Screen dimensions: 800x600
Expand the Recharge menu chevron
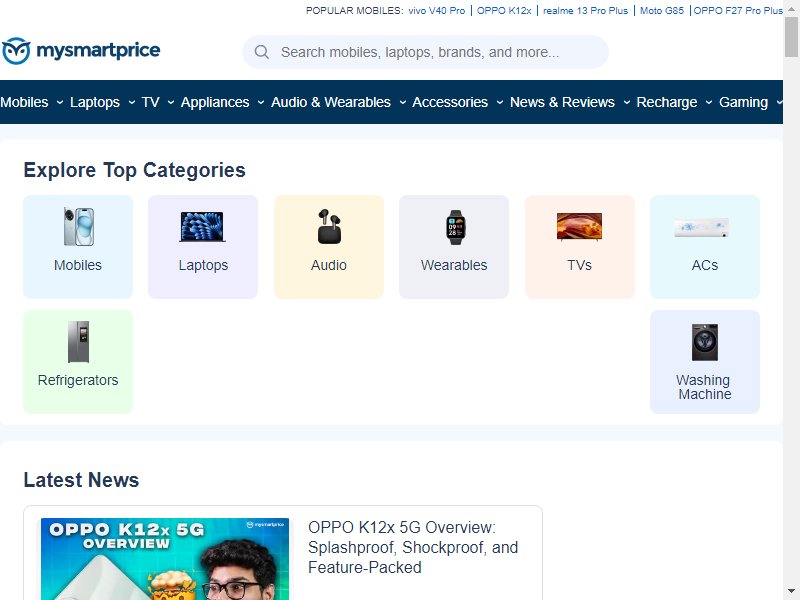709,103
